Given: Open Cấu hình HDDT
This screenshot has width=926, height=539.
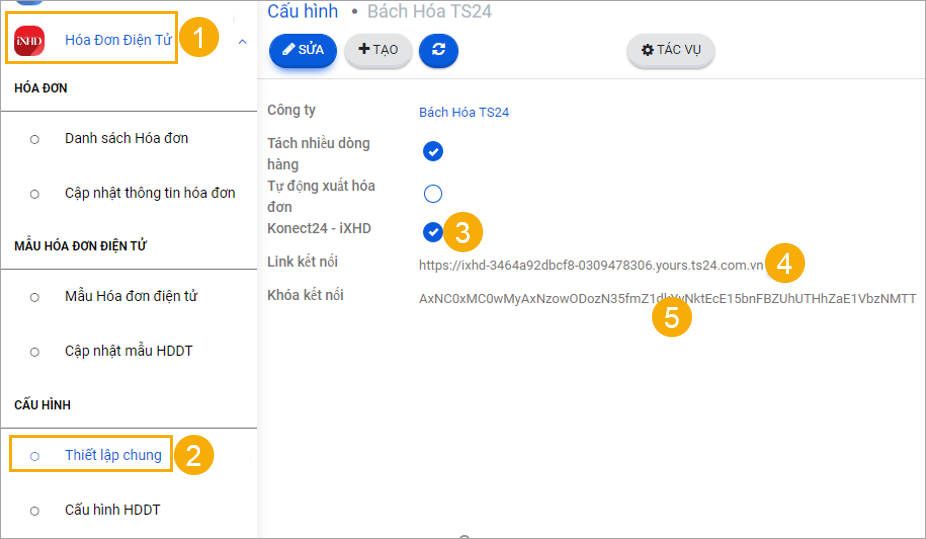Looking at the screenshot, I should tap(112, 509).
